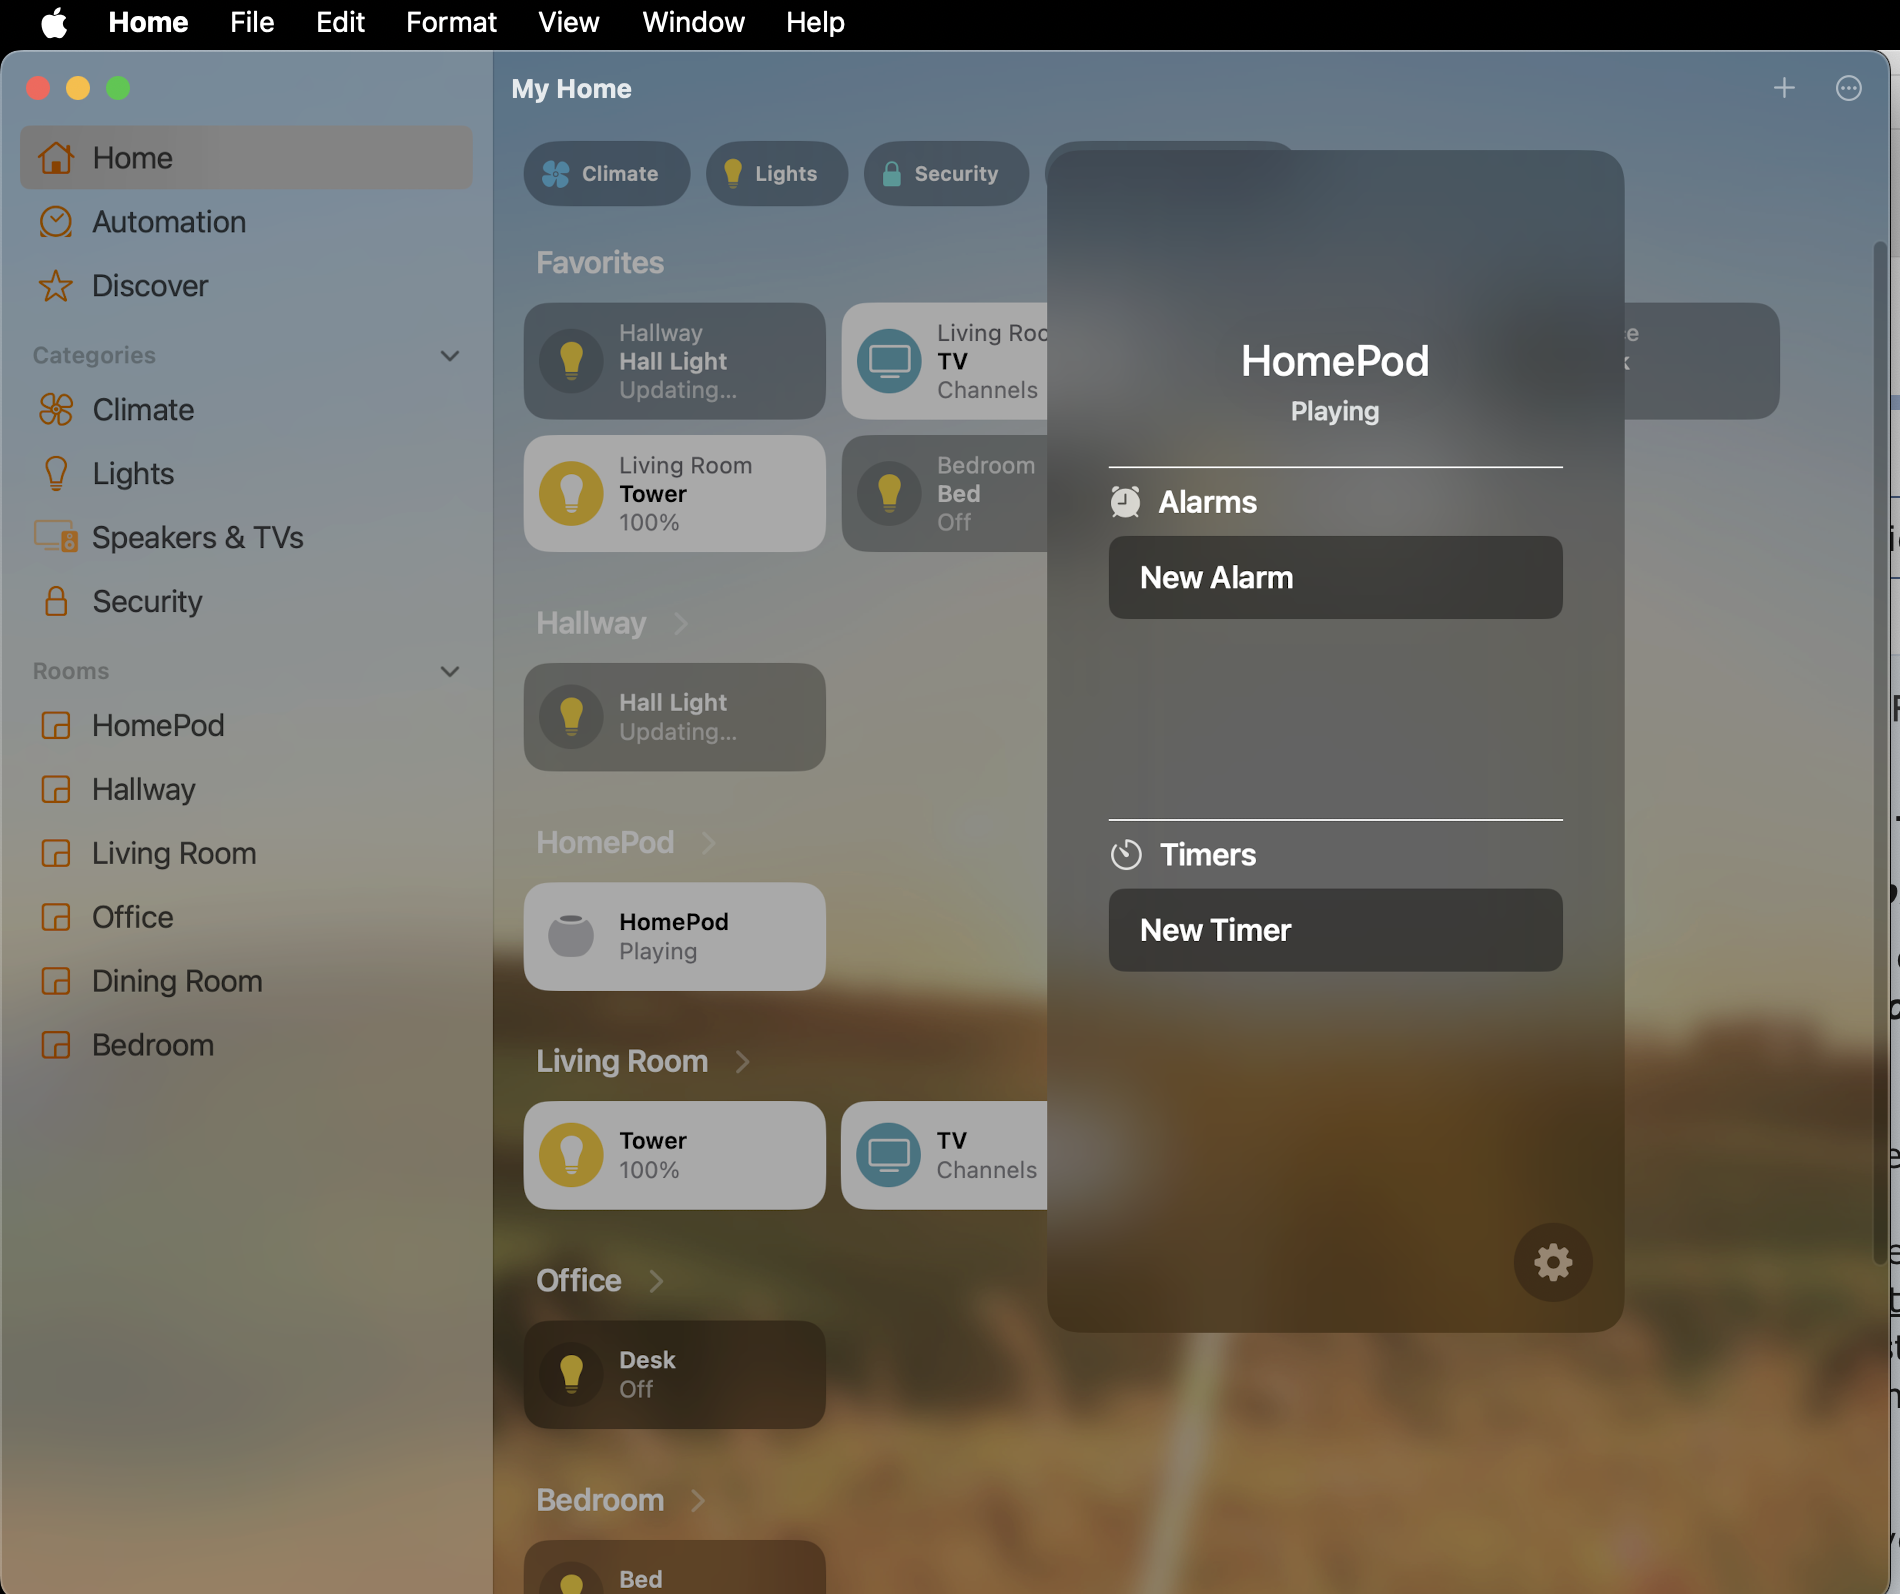This screenshot has width=1900, height=1594.
Task: Click Living Room room icon in sidebar
Action: click(x=56, y=853)
